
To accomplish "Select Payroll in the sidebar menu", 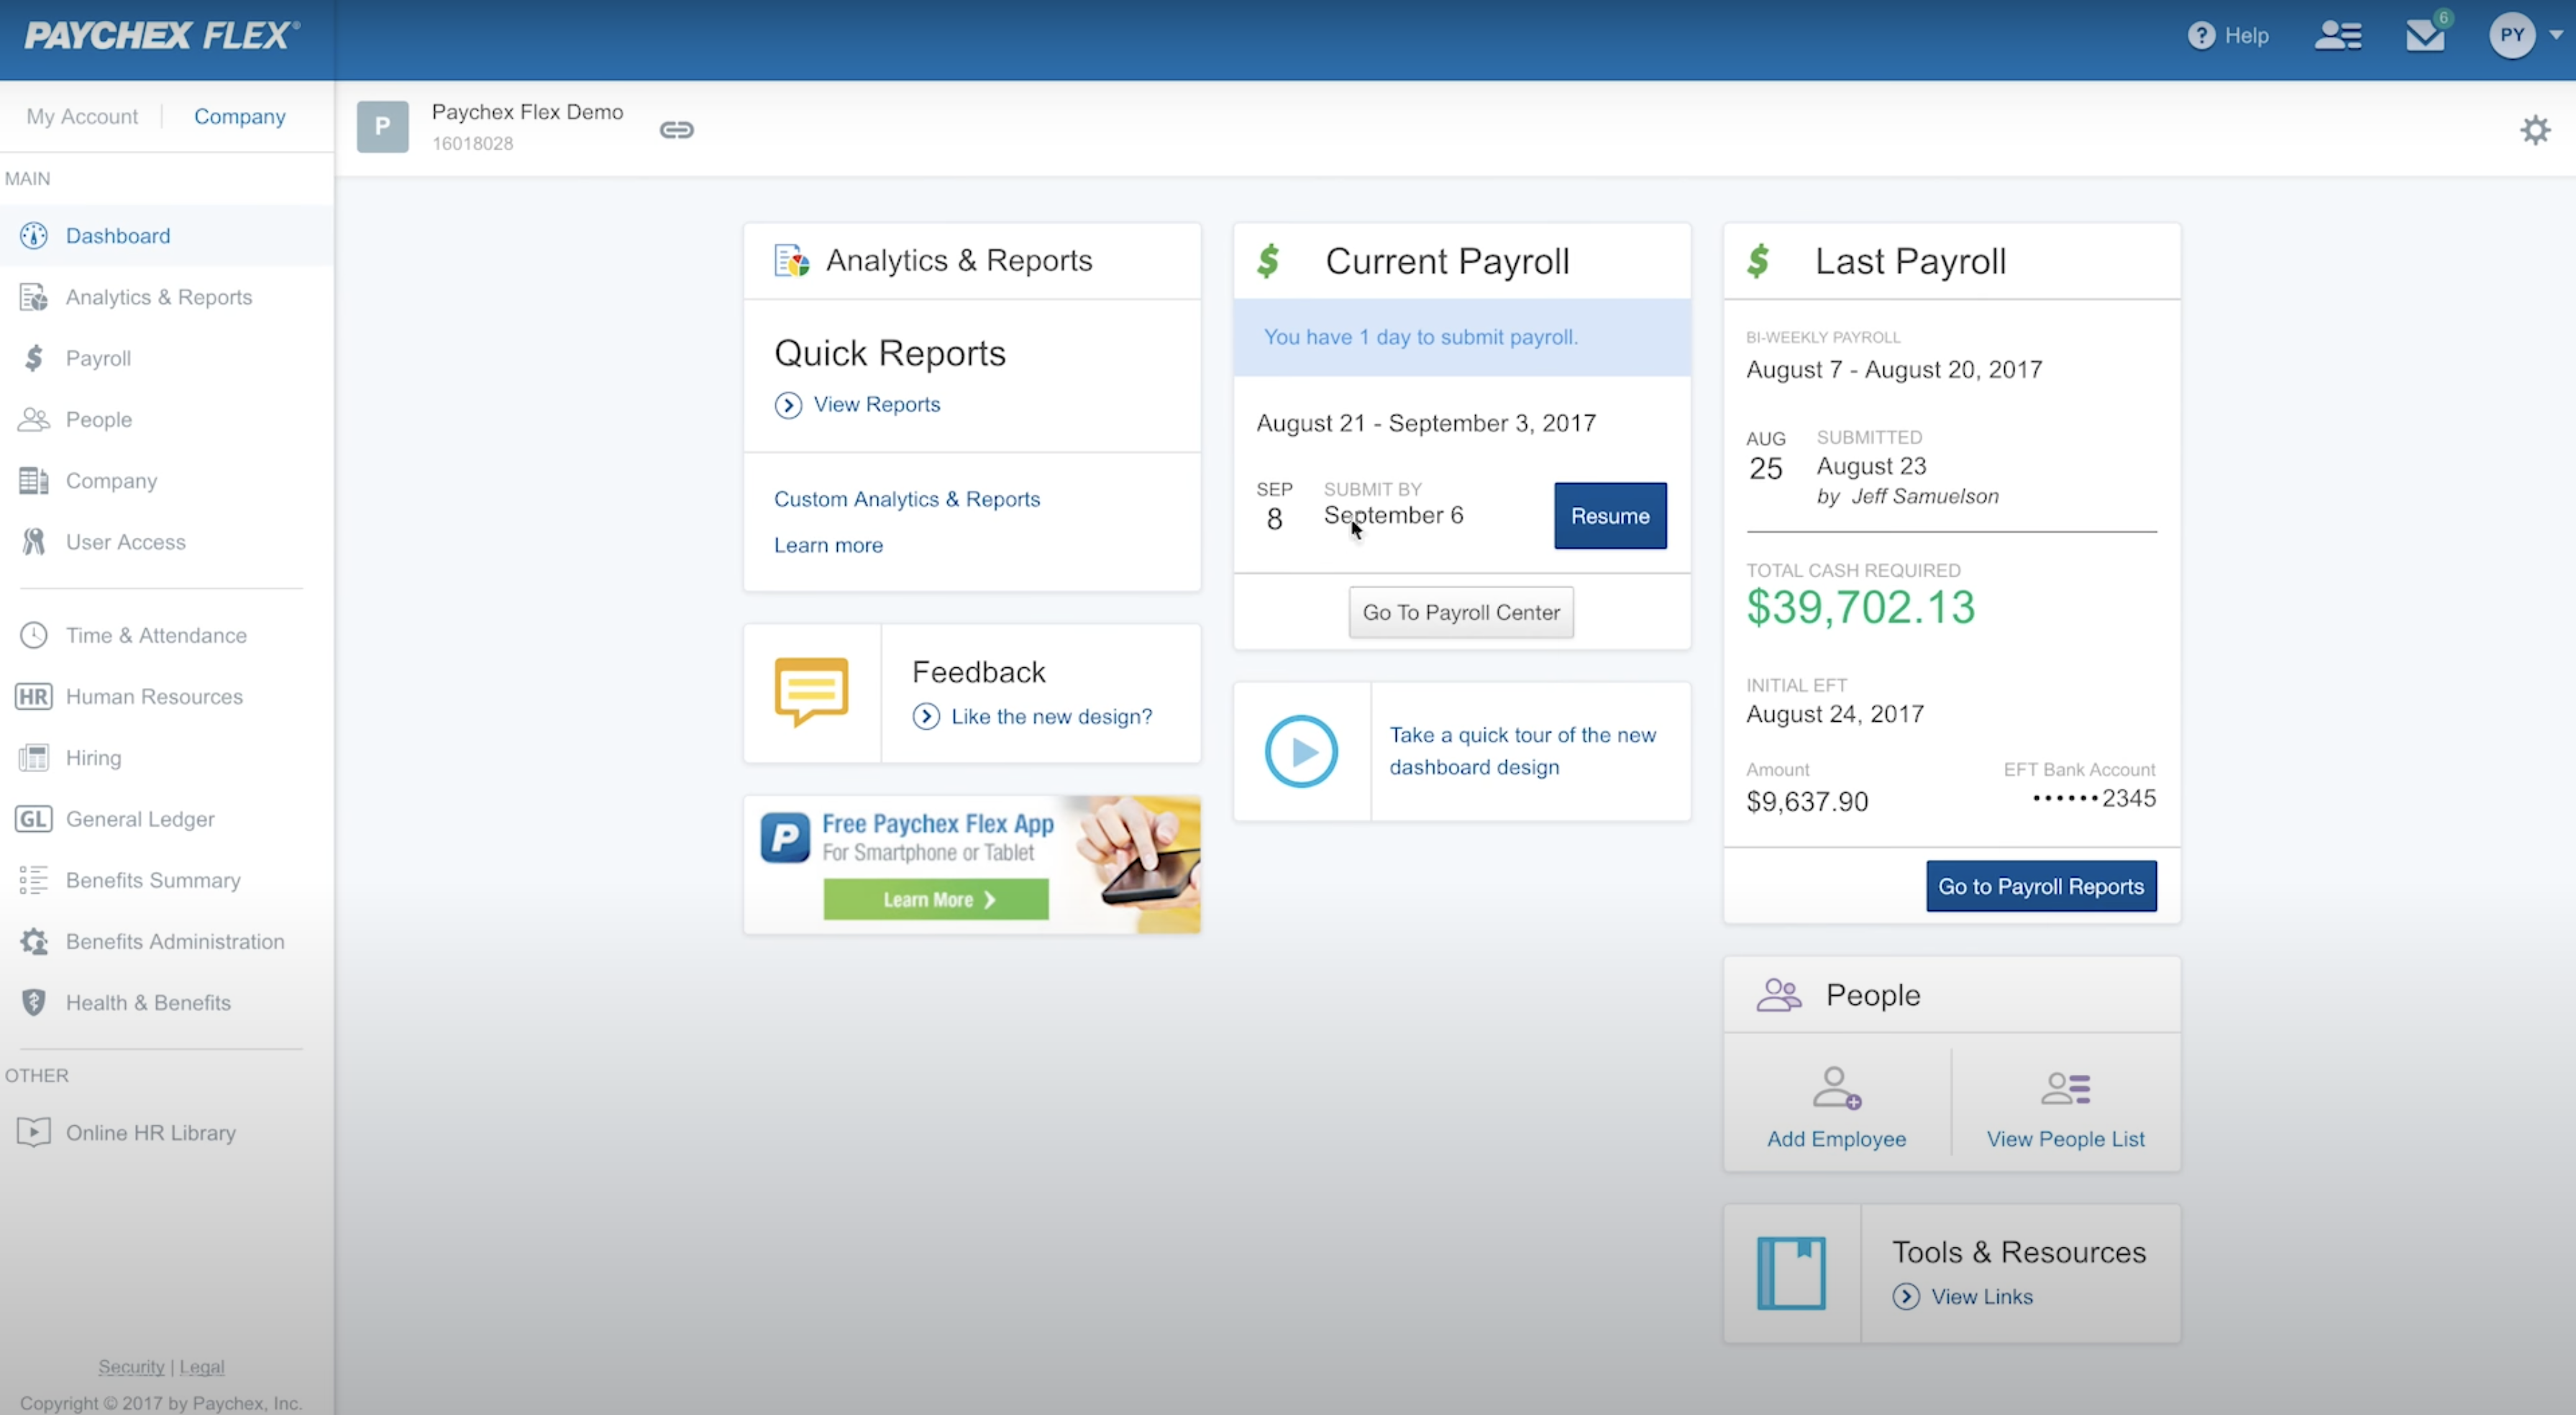I will 98,359.
